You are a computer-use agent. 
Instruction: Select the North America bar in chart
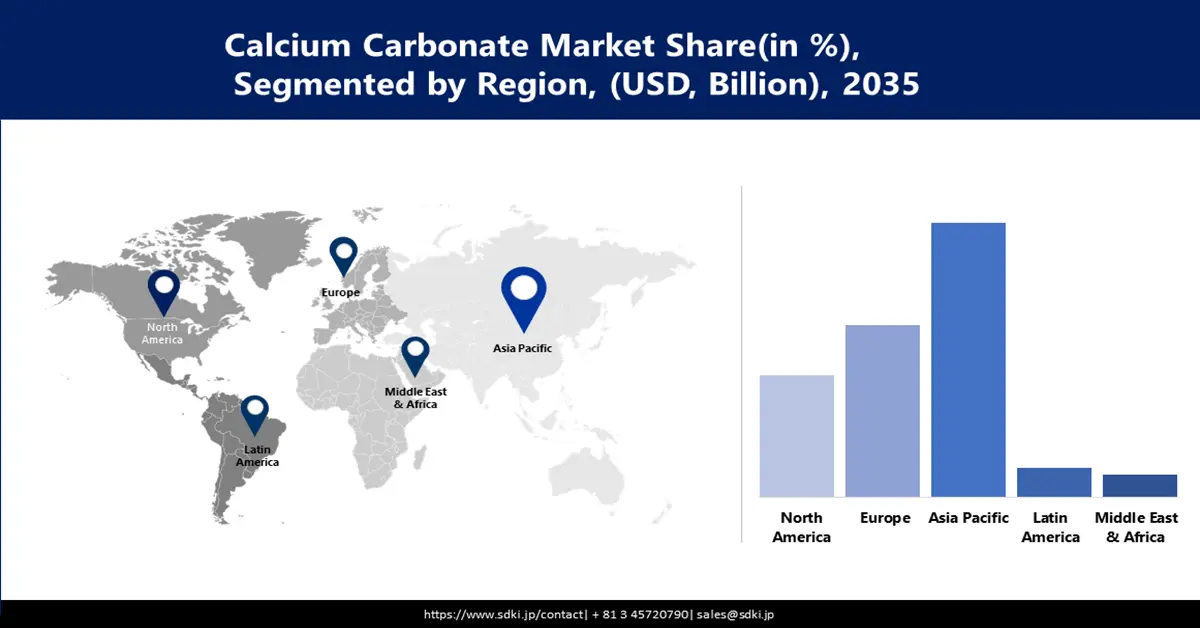point(797,436)
